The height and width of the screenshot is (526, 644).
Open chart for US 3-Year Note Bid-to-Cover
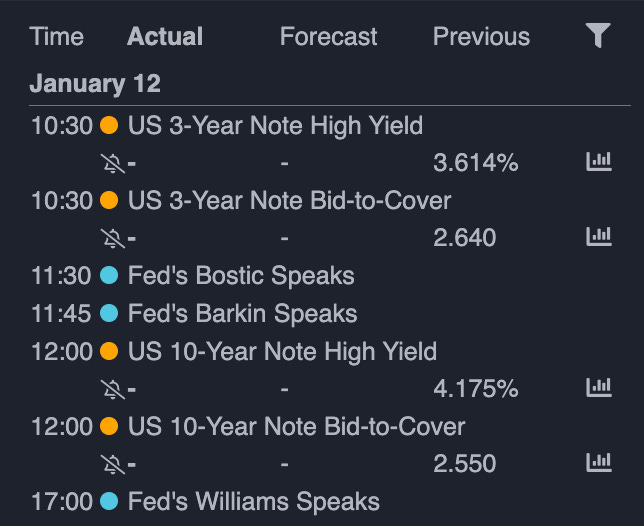(x=598, y=237)
